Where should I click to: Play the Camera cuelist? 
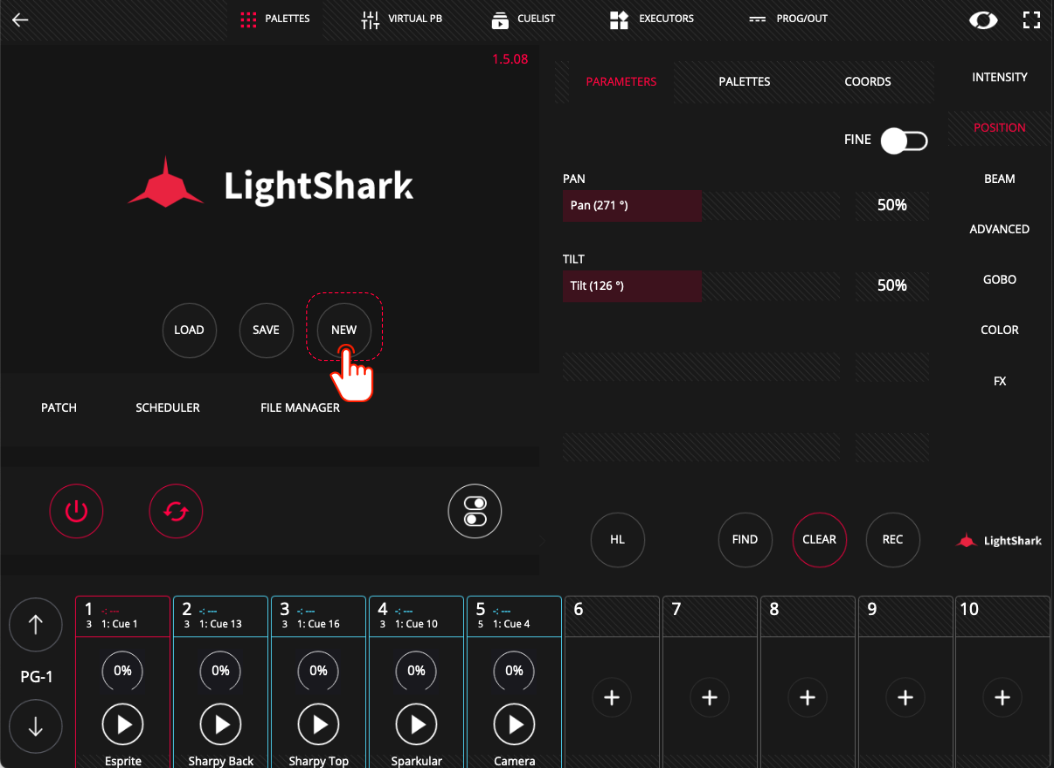[x=514, y=724]
